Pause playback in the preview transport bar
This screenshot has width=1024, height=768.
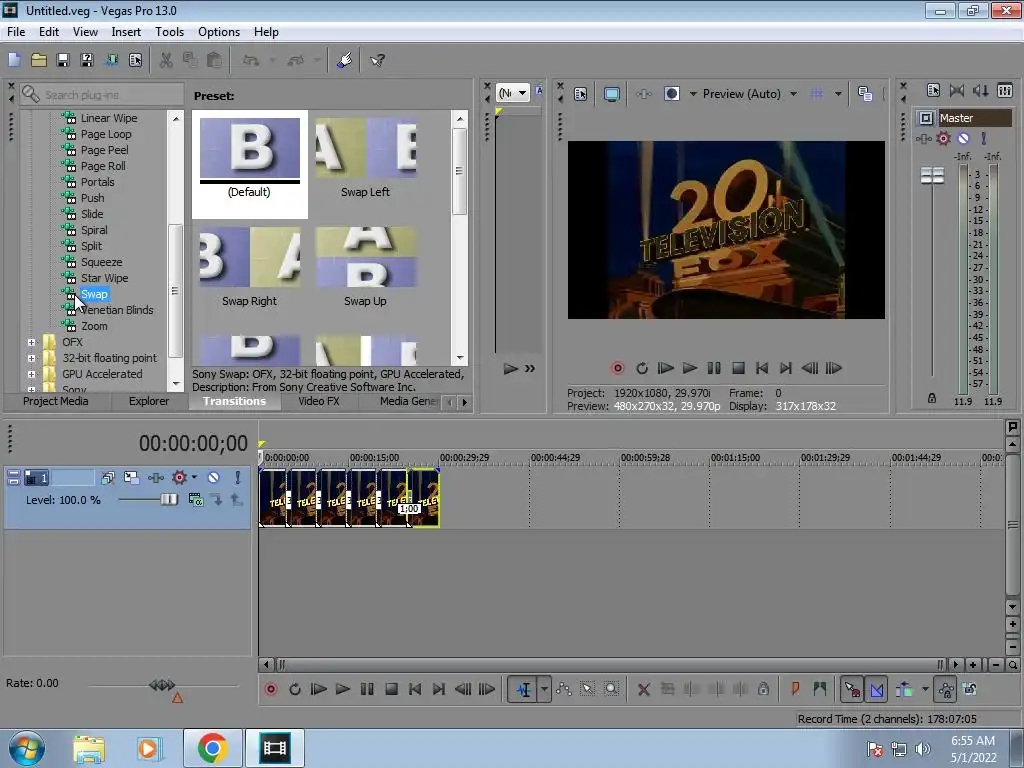tap(714, 368)
